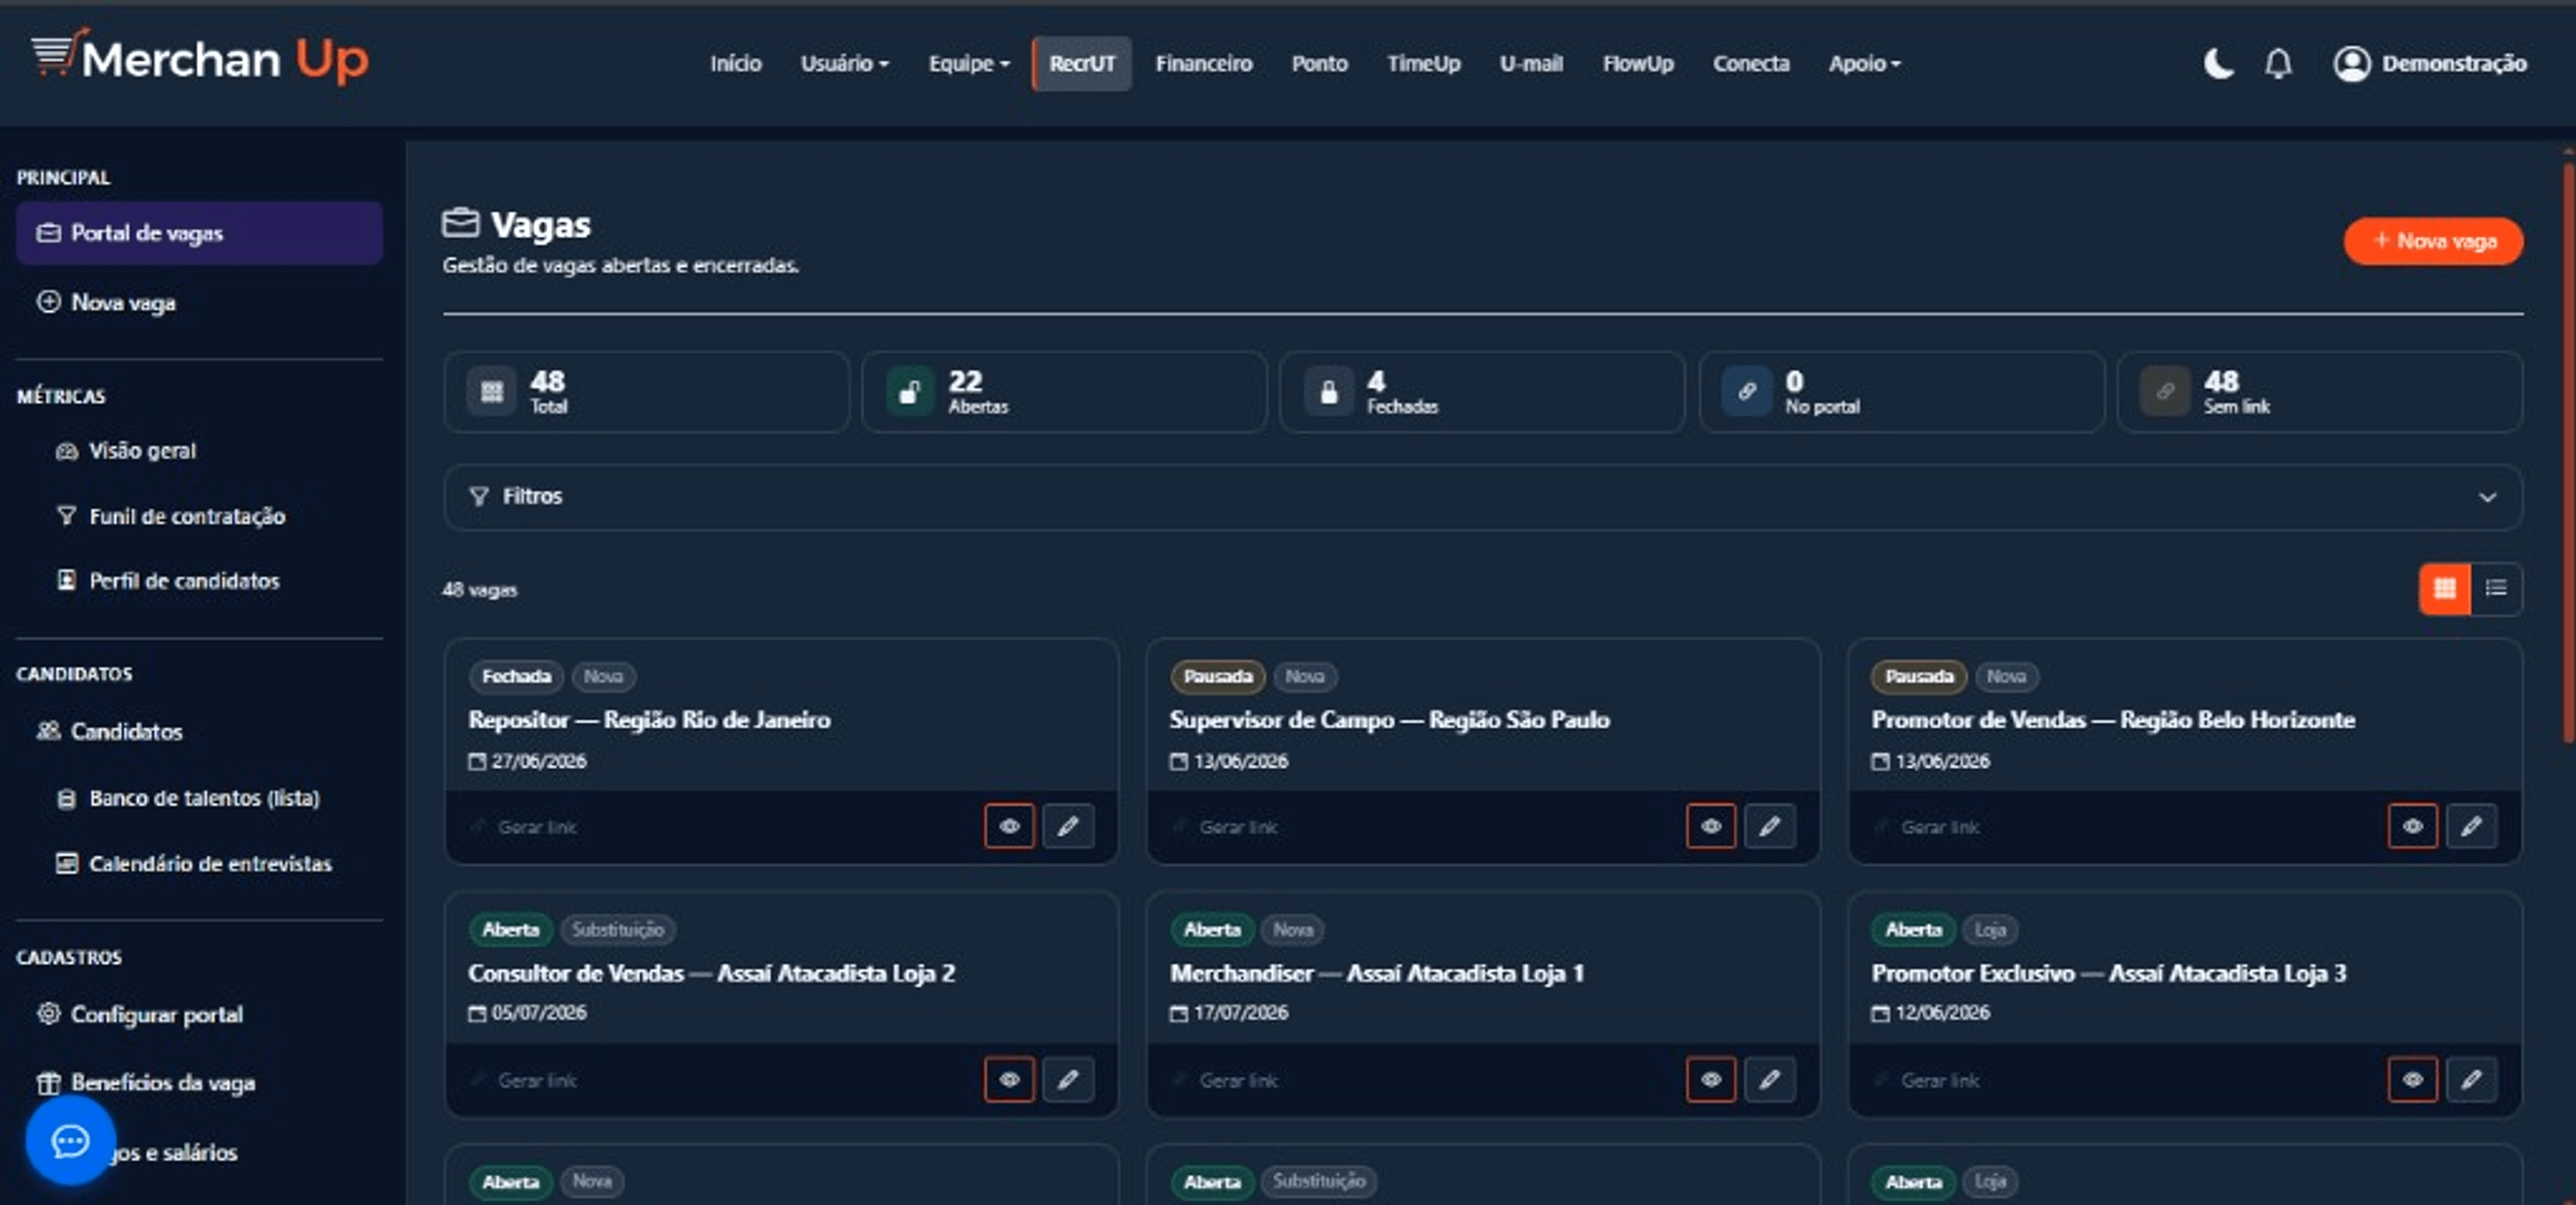Click Gerar link on Consultor de Vendas card

[x=525, y=1080]
